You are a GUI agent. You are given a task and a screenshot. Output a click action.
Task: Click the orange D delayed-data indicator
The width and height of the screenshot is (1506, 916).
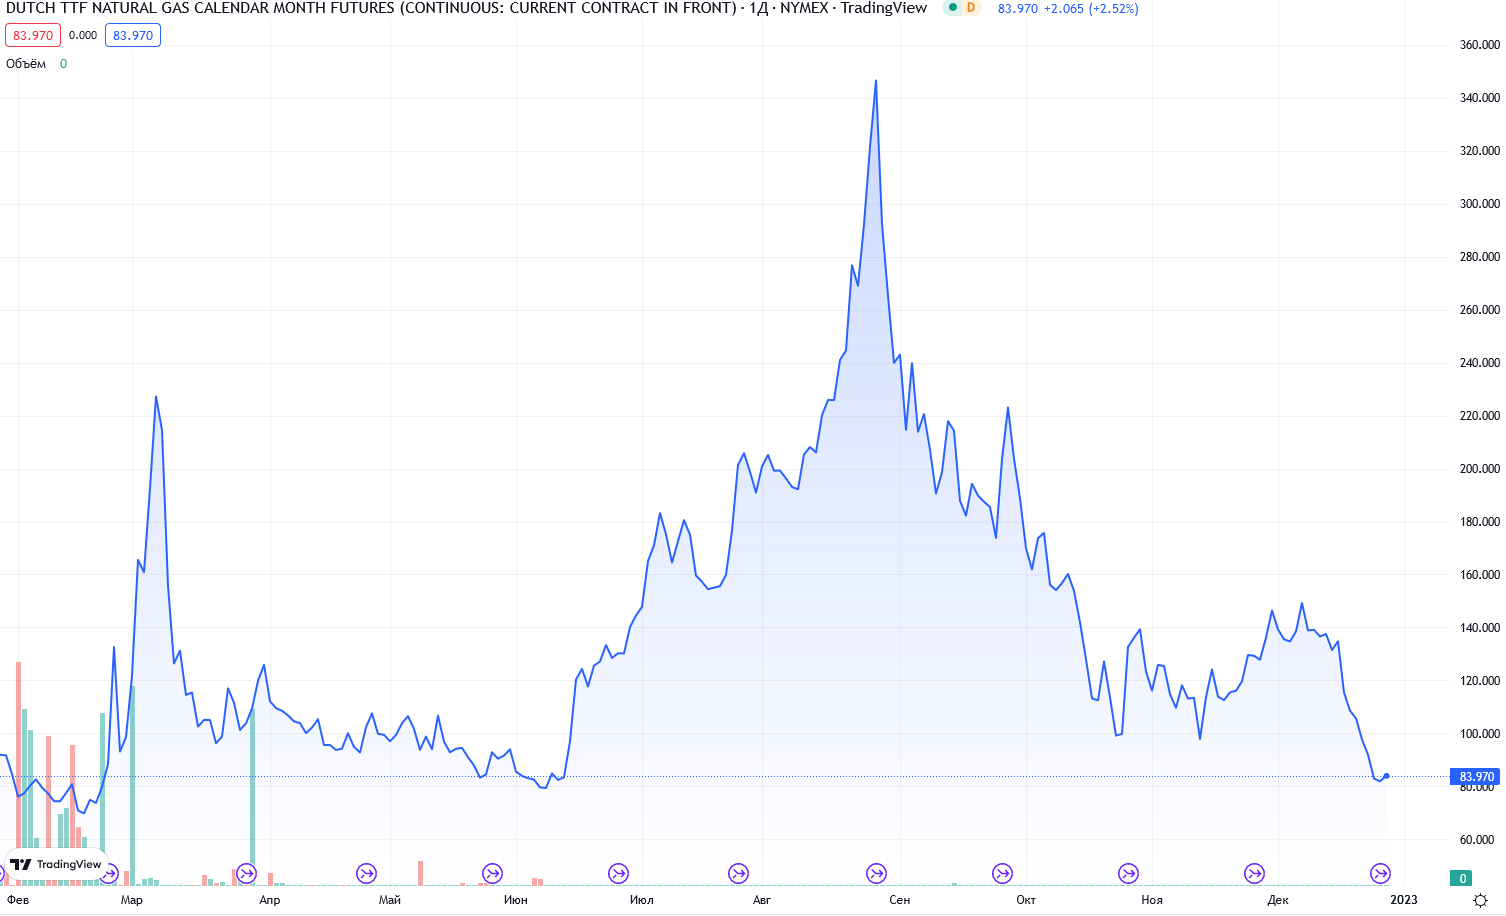(x=970, y=8)
